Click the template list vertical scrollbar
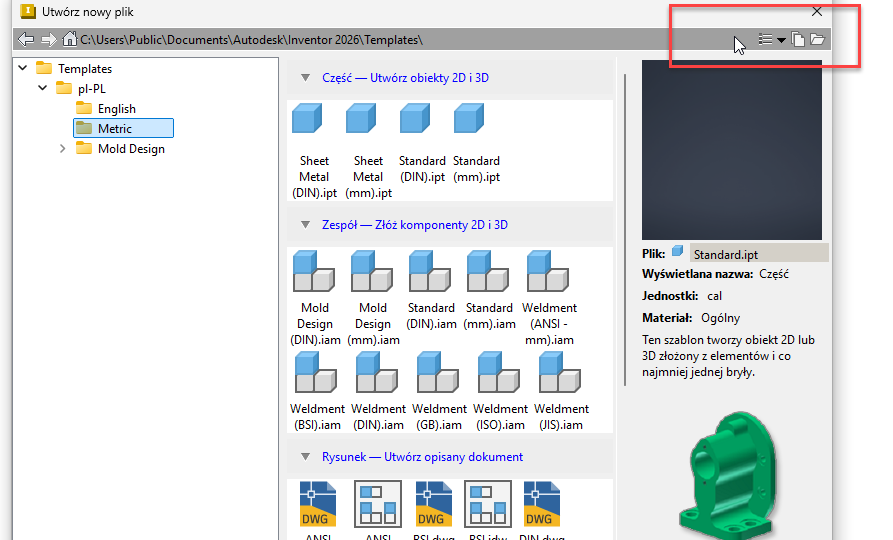This screenshot has height=540, width=893. point(625,230)
